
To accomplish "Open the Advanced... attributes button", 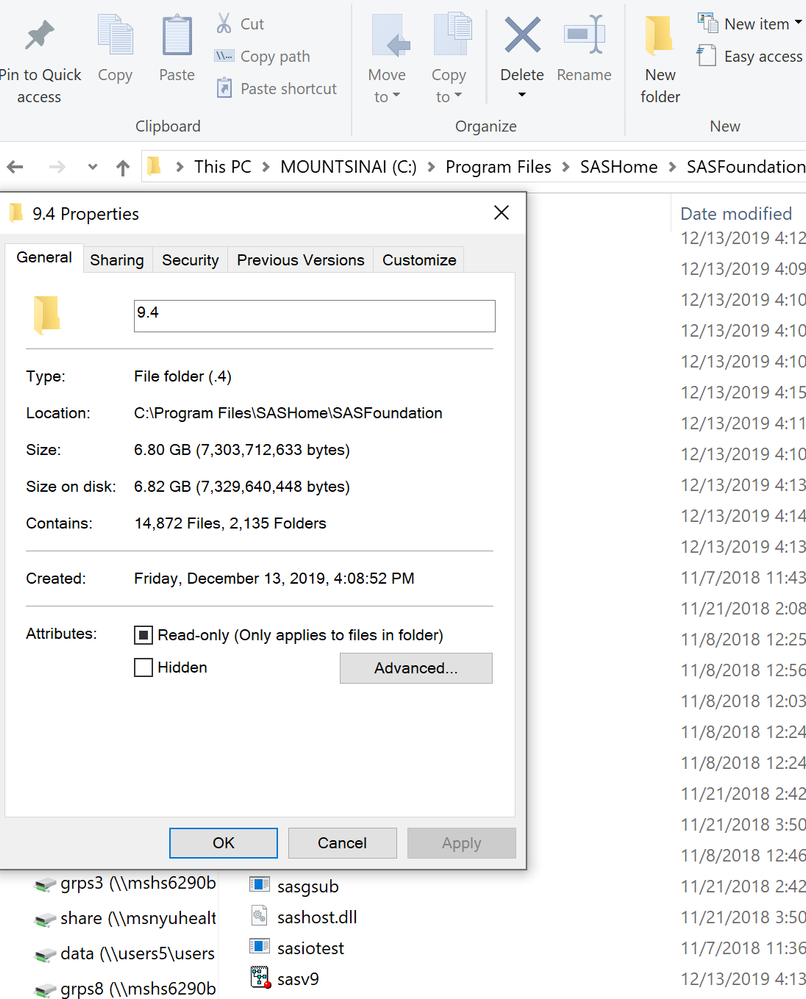I will coord(416,668).
